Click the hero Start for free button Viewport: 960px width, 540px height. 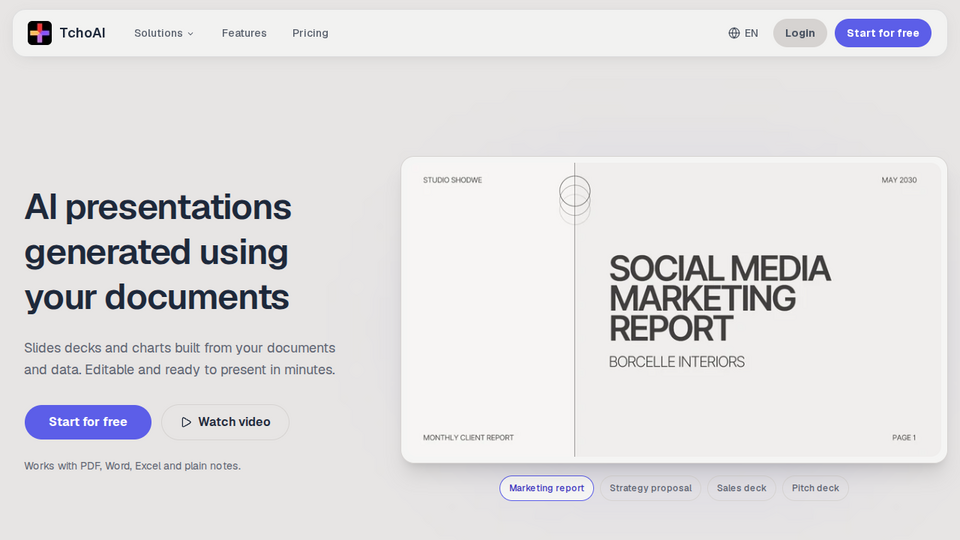click(88, 422)
